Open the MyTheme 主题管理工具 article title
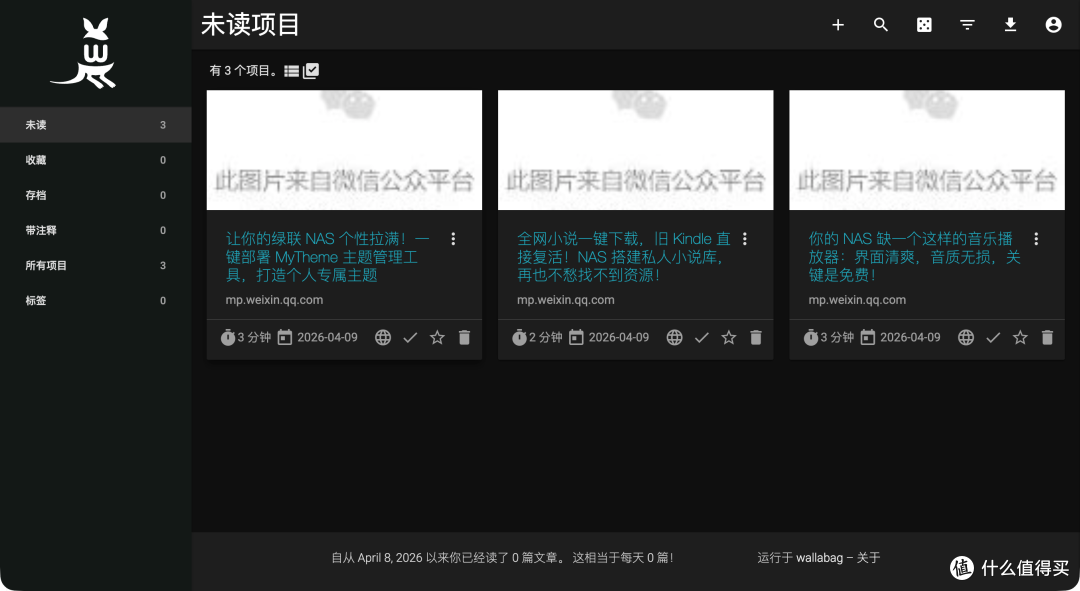Image resolution: width=1080 pixels, height=591 pixels. tap(328, 257)
